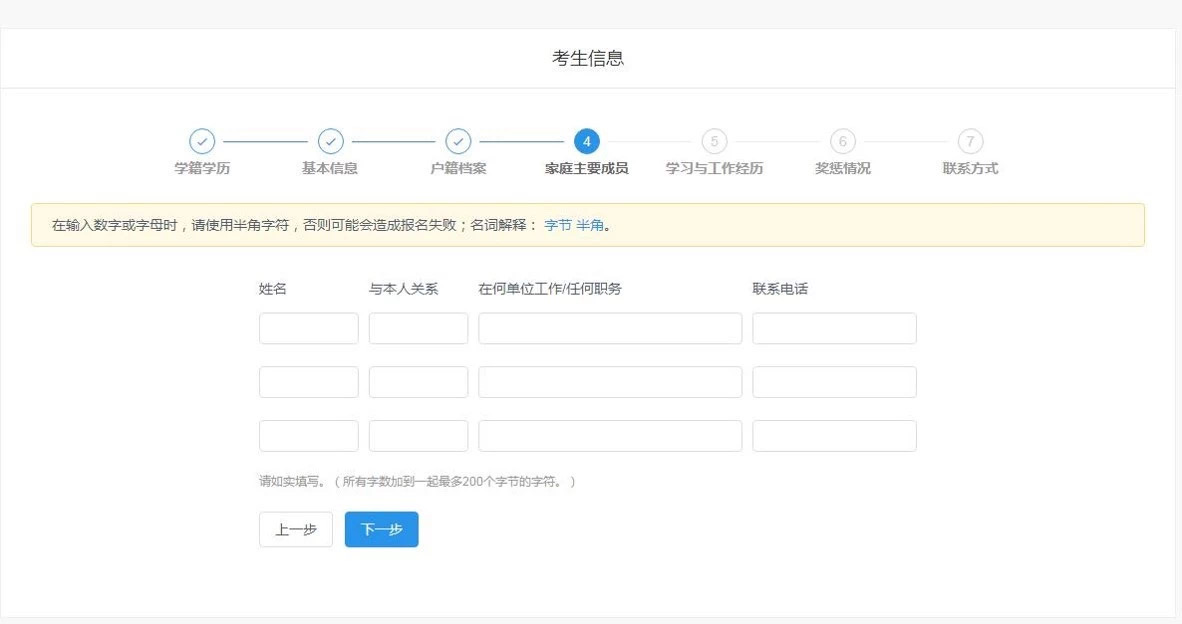
Task: Focus the third row 与本人关系 field
Action: pos(418,436)
